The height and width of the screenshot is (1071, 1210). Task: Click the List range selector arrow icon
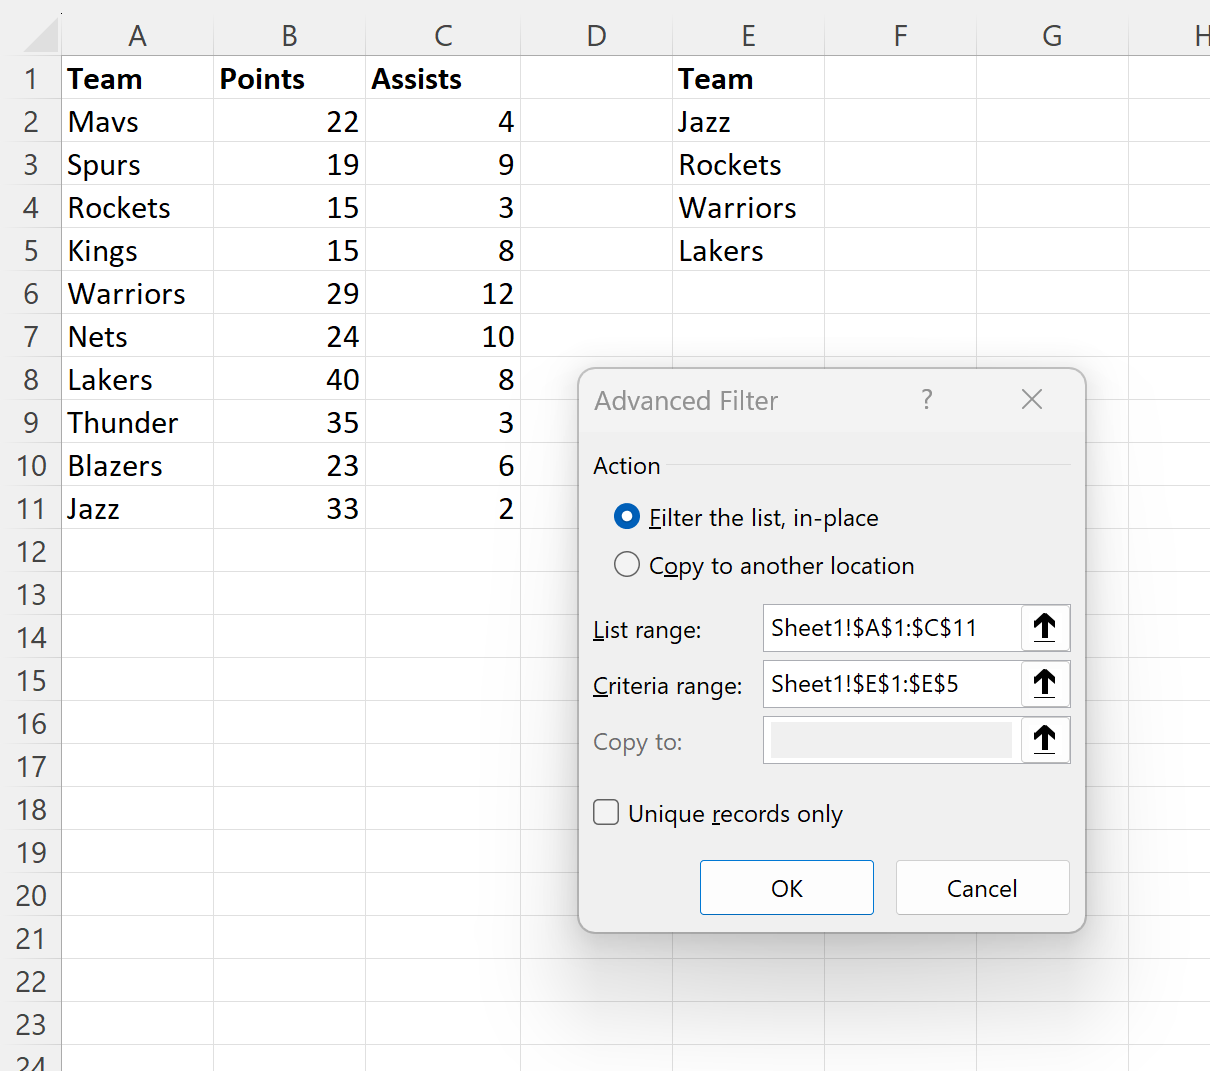point(1044,628)
